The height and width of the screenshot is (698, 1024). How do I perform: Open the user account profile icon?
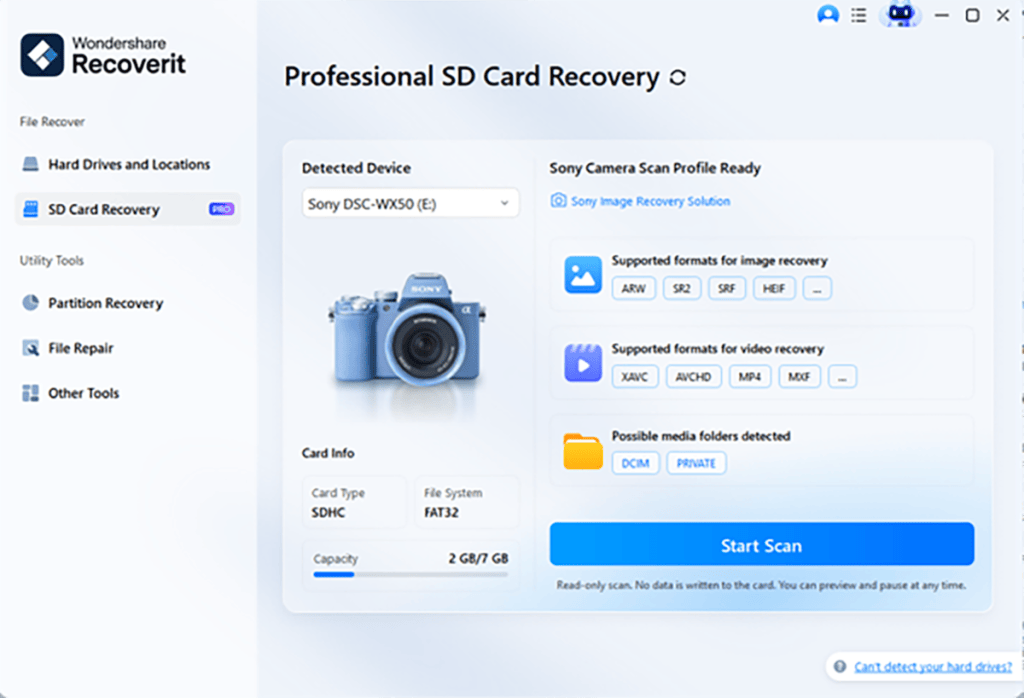pyautogui.click(x=827, y=15)
